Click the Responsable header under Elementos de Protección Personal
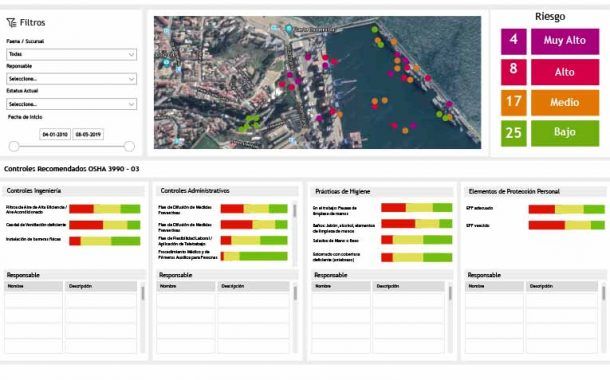 tap(535, 275)
